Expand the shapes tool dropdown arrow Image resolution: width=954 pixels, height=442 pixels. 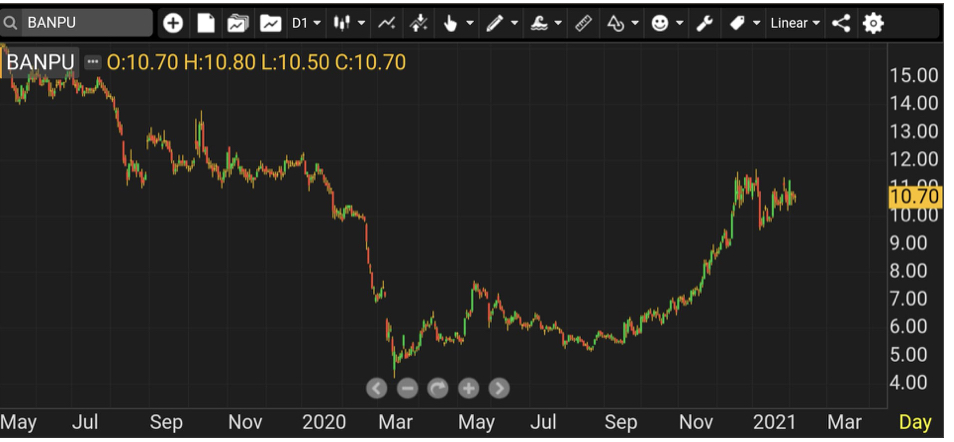coord(635,23)
